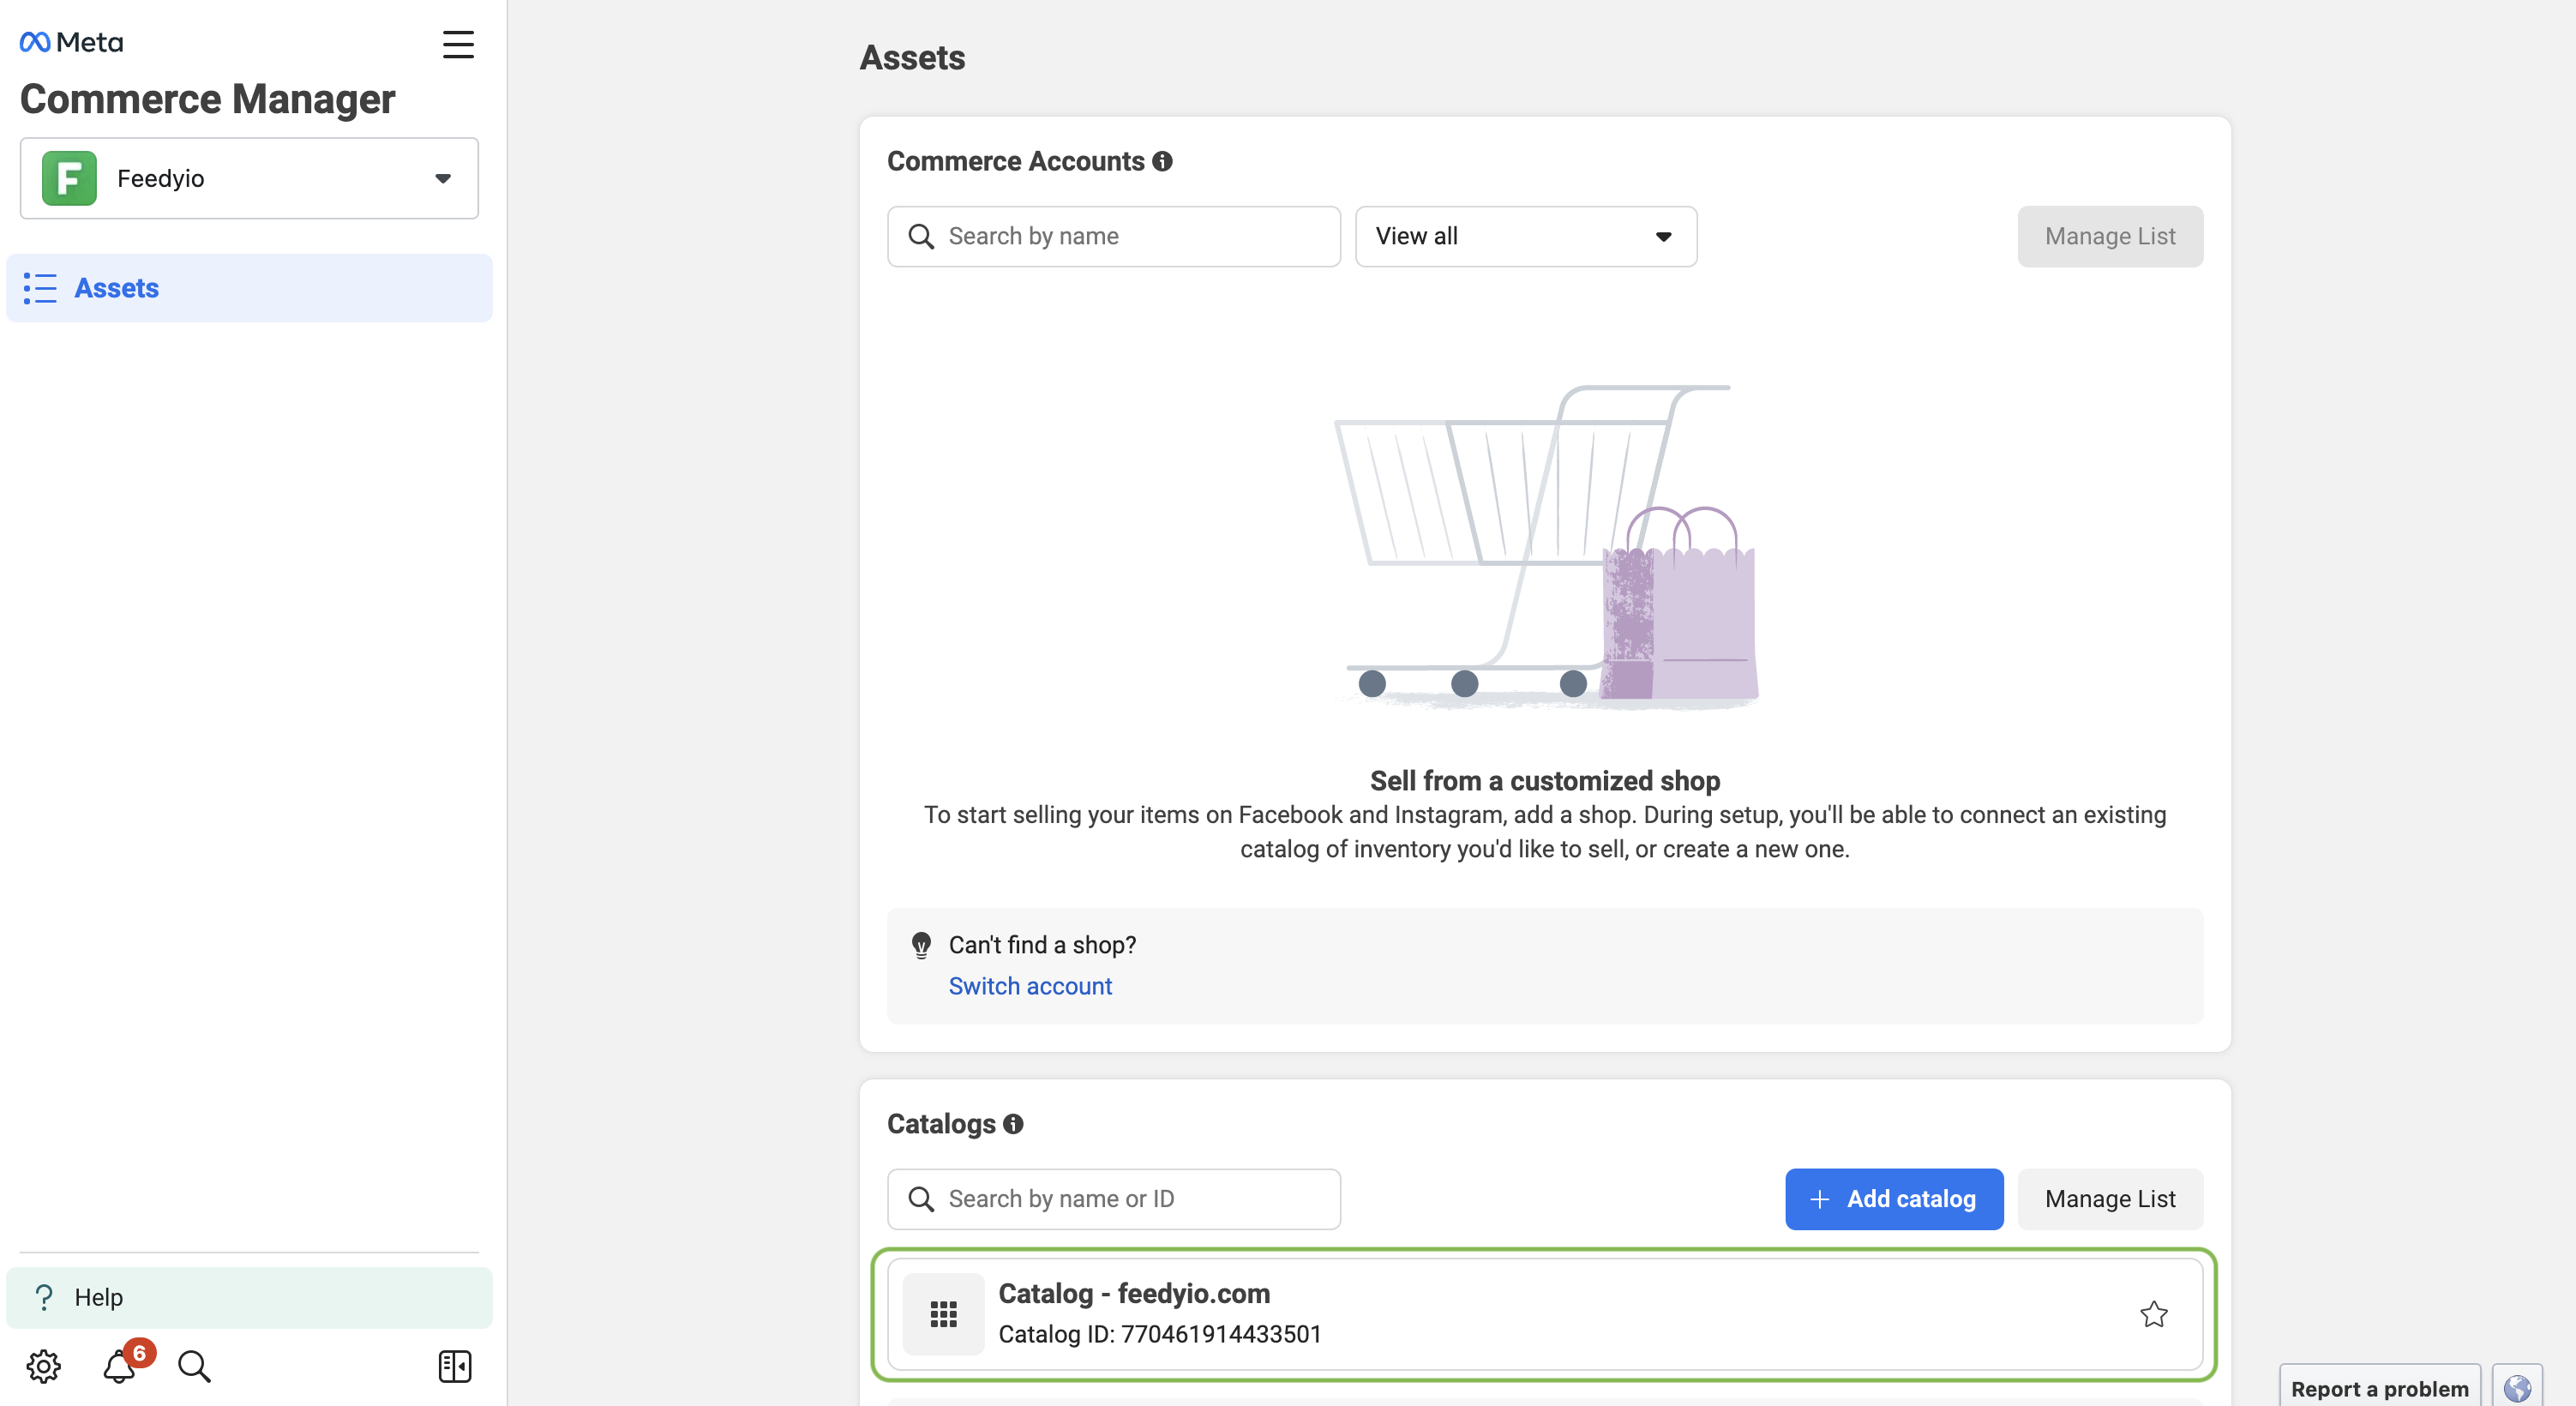Open the View all dropdown
The width and height of the screenshot is (2576, 1406).
pos(1526,236)
